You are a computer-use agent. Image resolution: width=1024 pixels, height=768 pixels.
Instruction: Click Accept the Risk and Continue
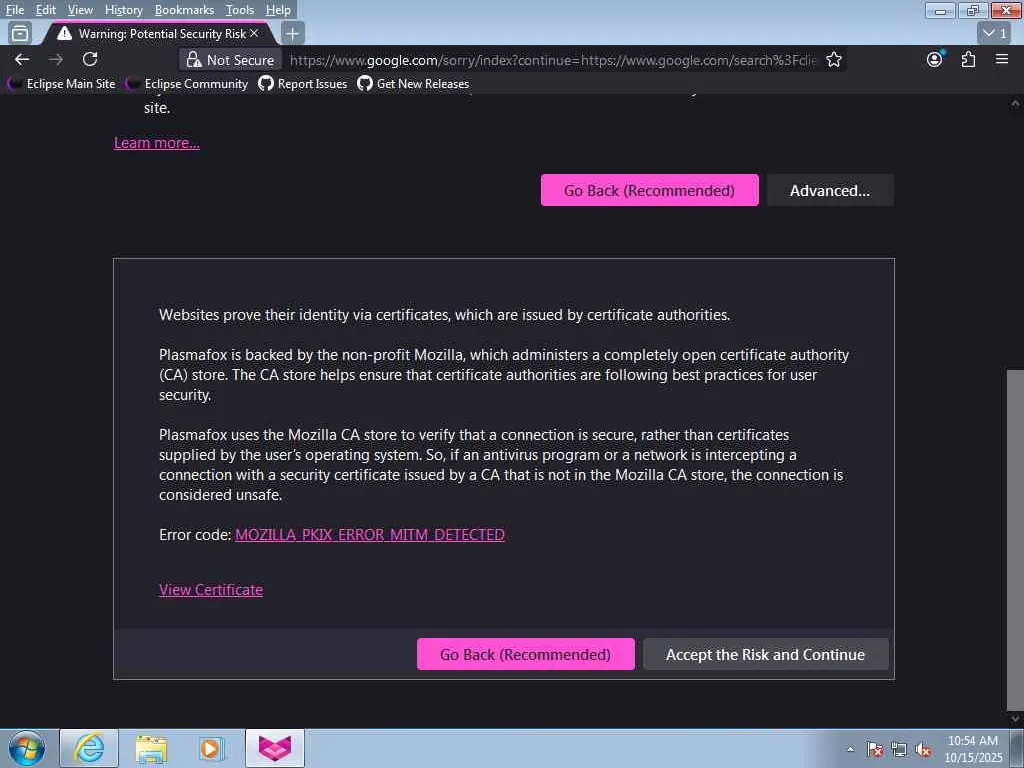click(x=765, y=654)
